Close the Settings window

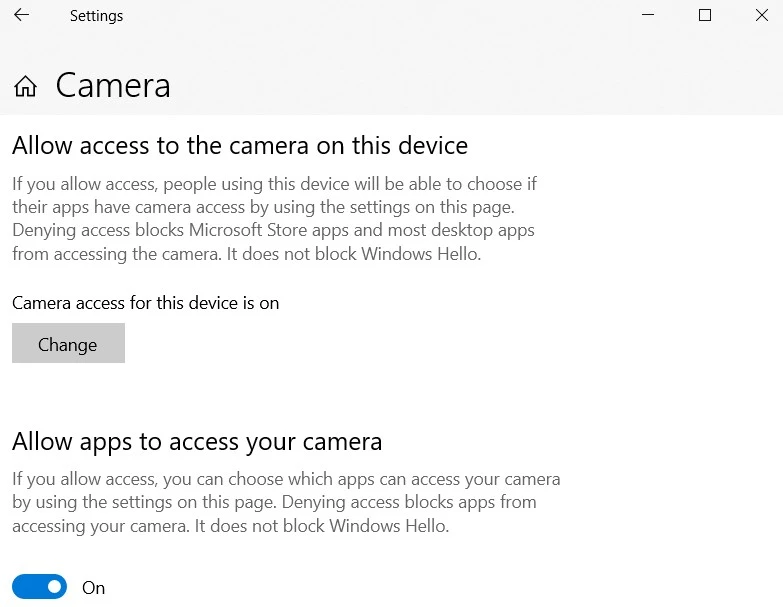click(x=760, y=16)
